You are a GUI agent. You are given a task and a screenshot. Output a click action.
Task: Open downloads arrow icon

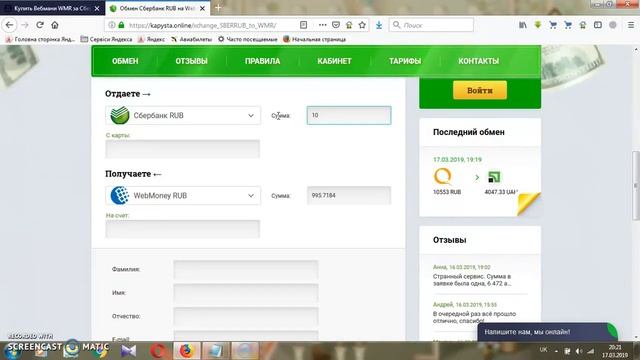(379, 25)
